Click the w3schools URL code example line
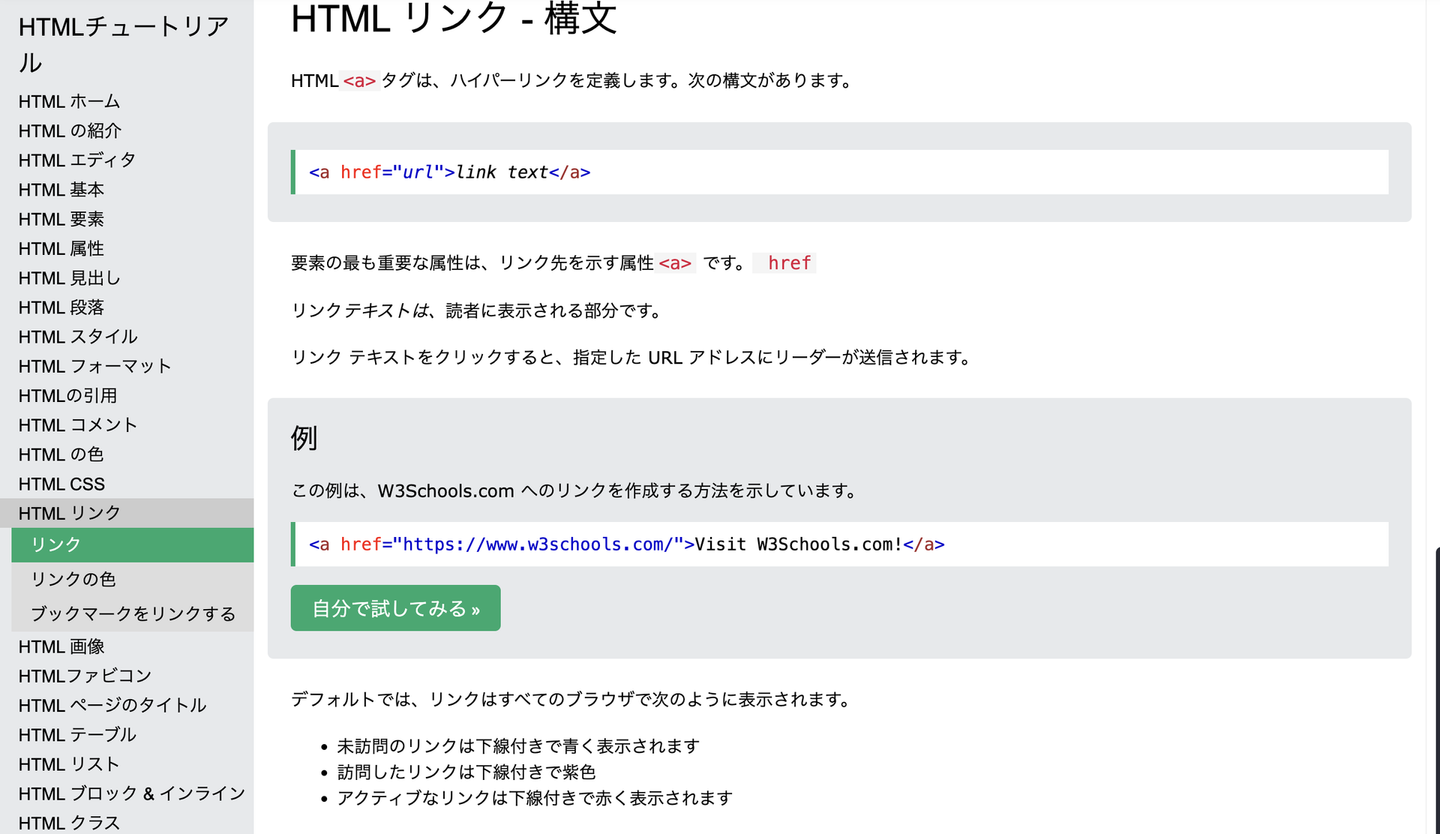Screen dimensions: 1440x834 (626, 545)
